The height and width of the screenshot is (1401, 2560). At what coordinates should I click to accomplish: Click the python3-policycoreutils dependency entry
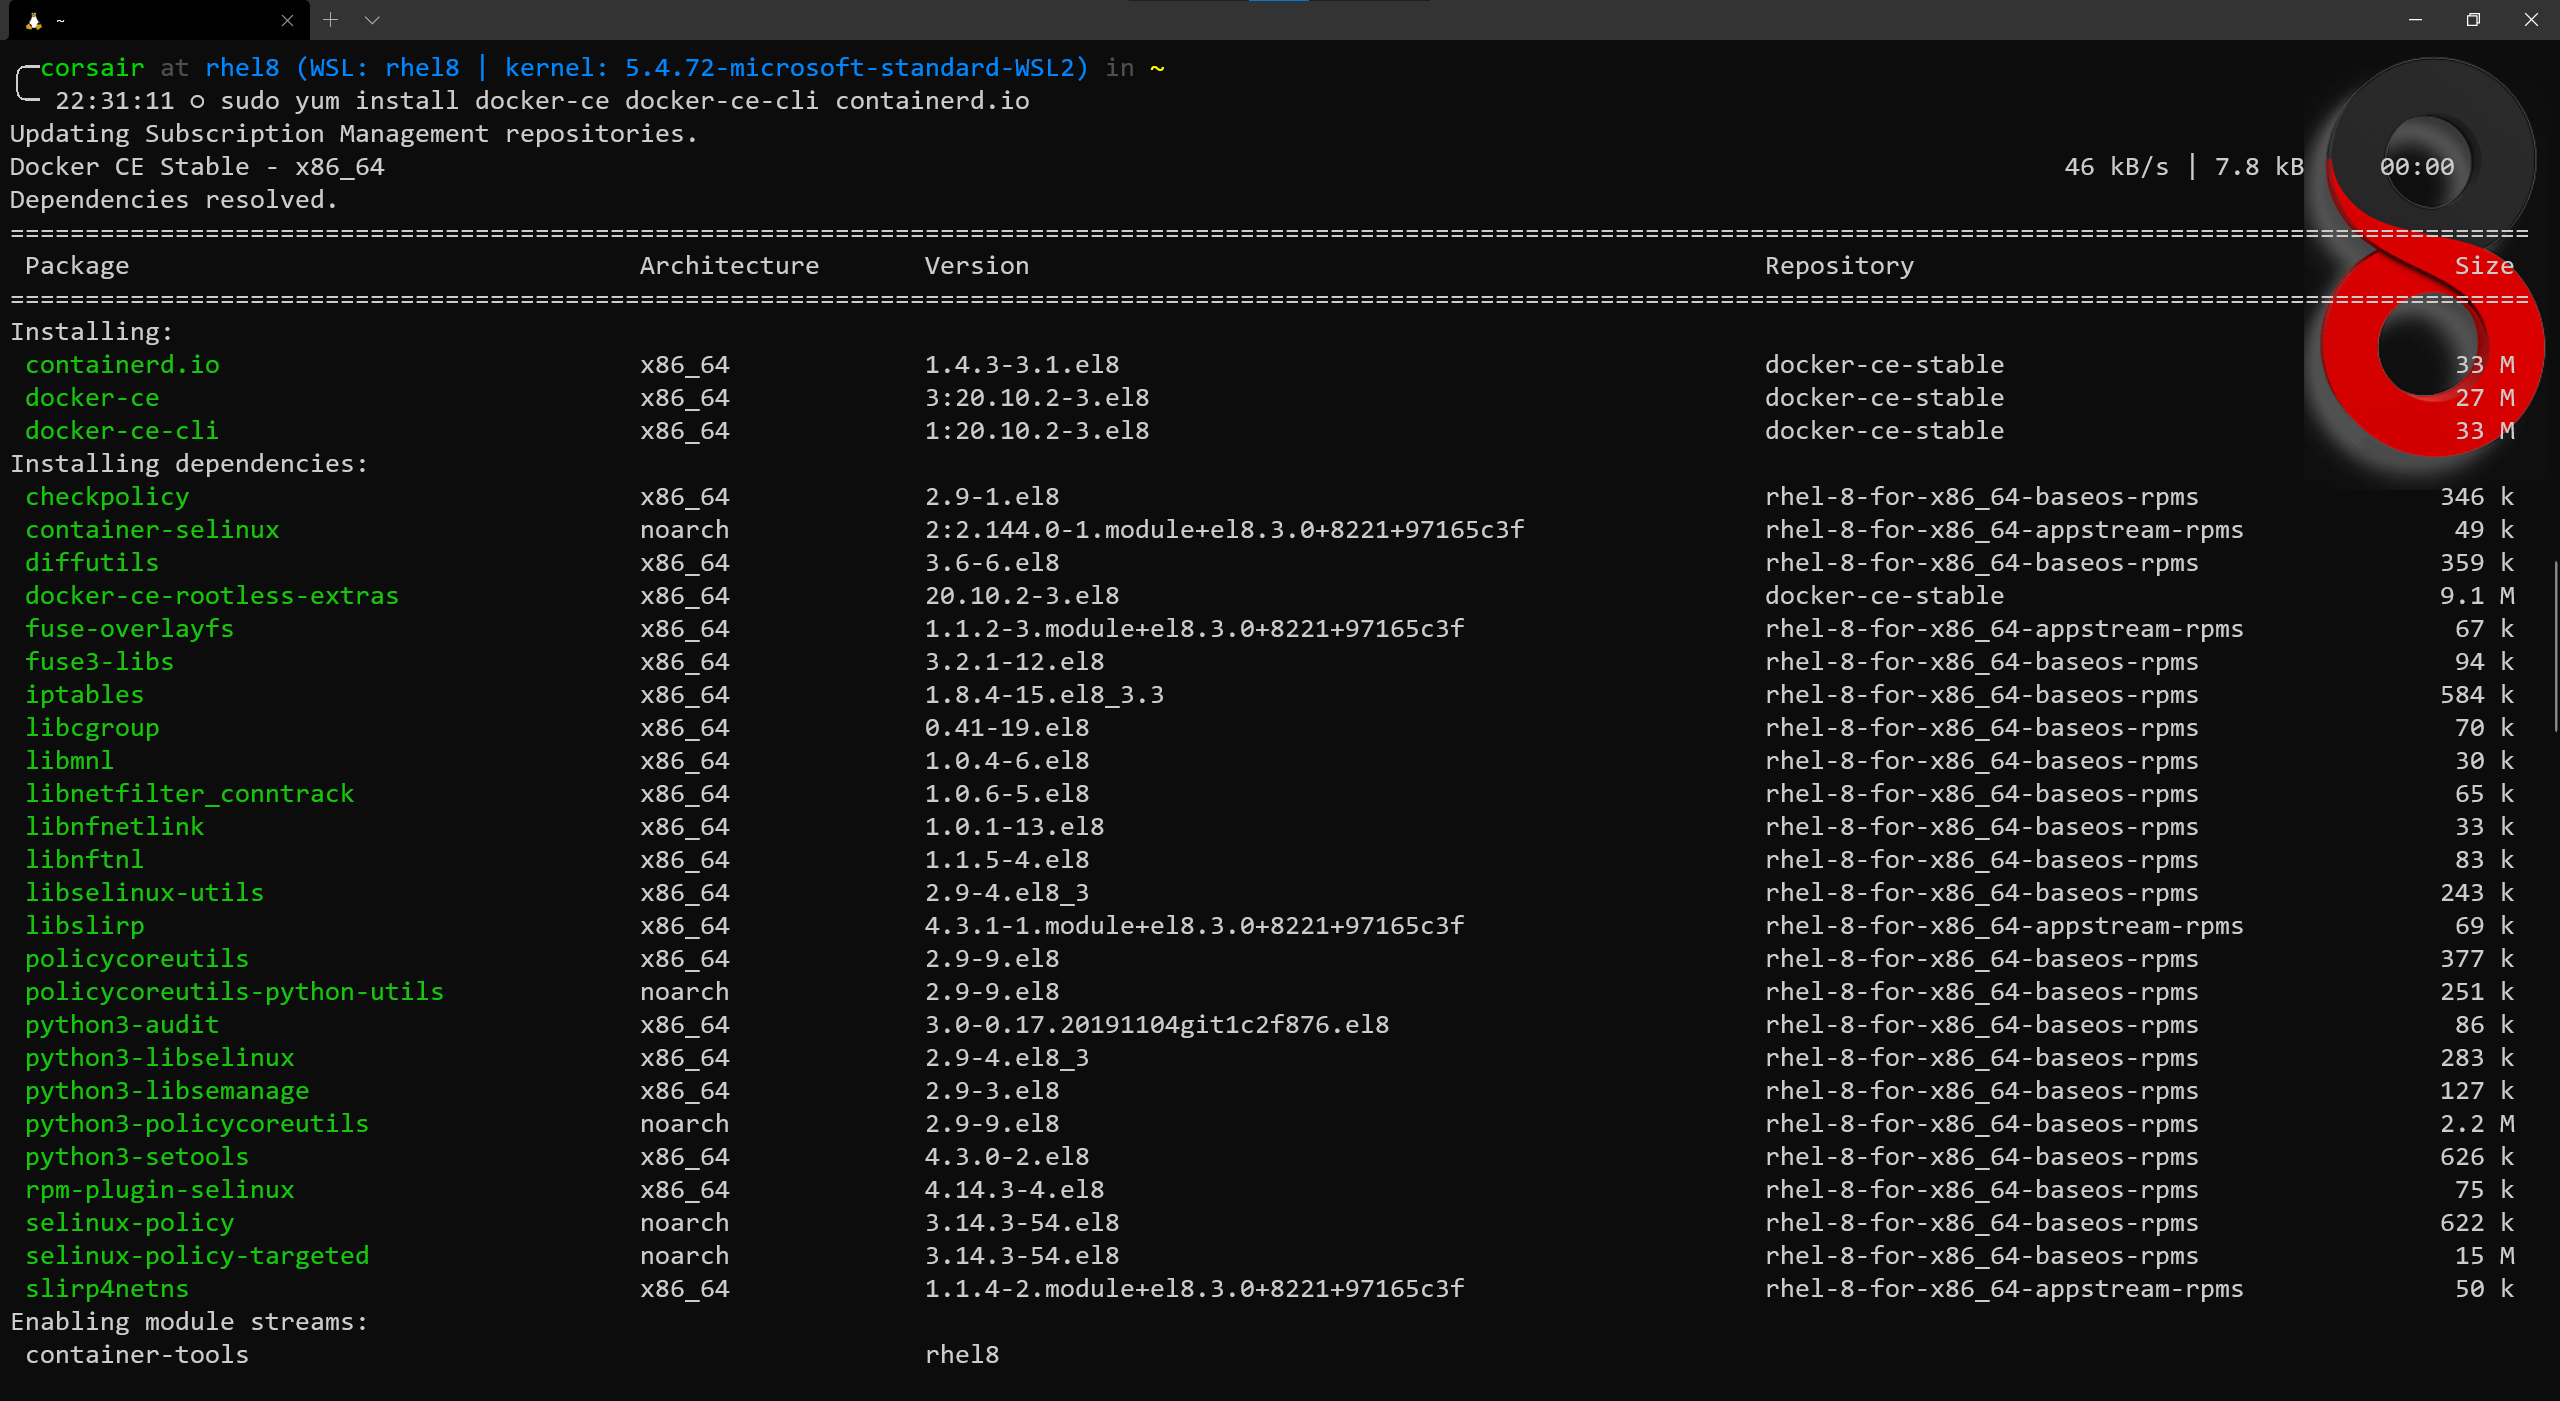tap(196, 1123)
